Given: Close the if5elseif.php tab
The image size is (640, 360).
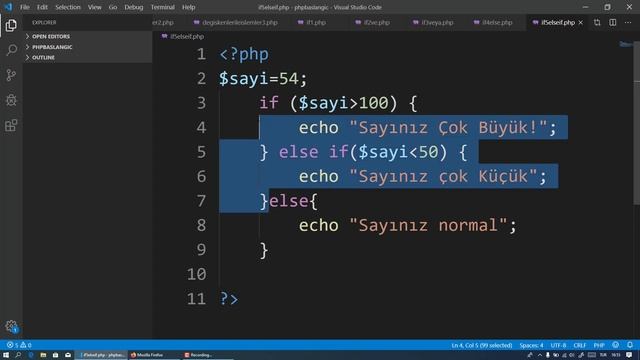Looking at the screenshot, I should tap(580, 22).
